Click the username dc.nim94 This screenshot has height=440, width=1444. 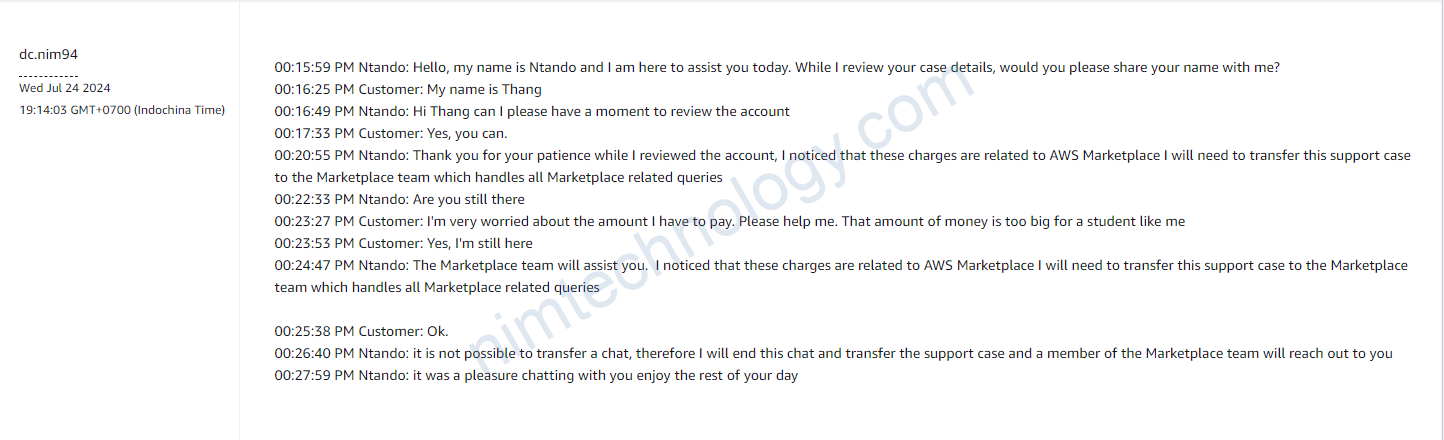point(48,54)
